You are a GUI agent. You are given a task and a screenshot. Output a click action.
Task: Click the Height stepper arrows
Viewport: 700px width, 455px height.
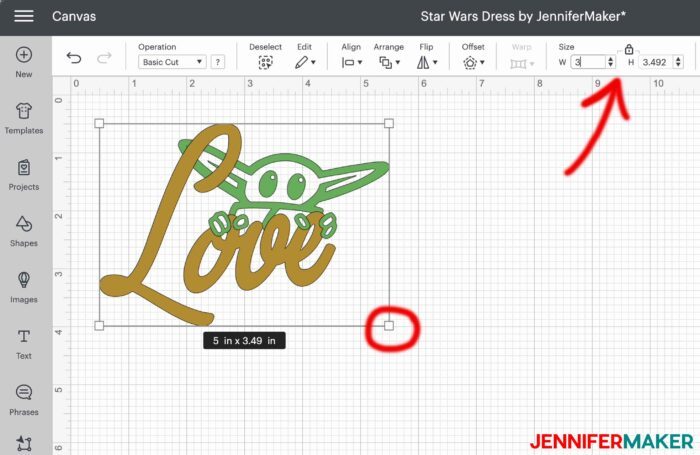pos(678,62)
